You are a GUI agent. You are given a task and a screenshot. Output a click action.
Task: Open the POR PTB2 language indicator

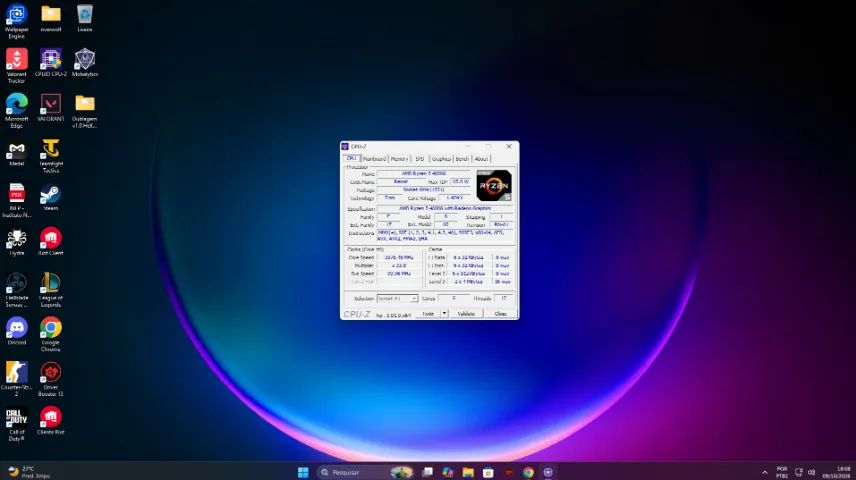(782, 472)
